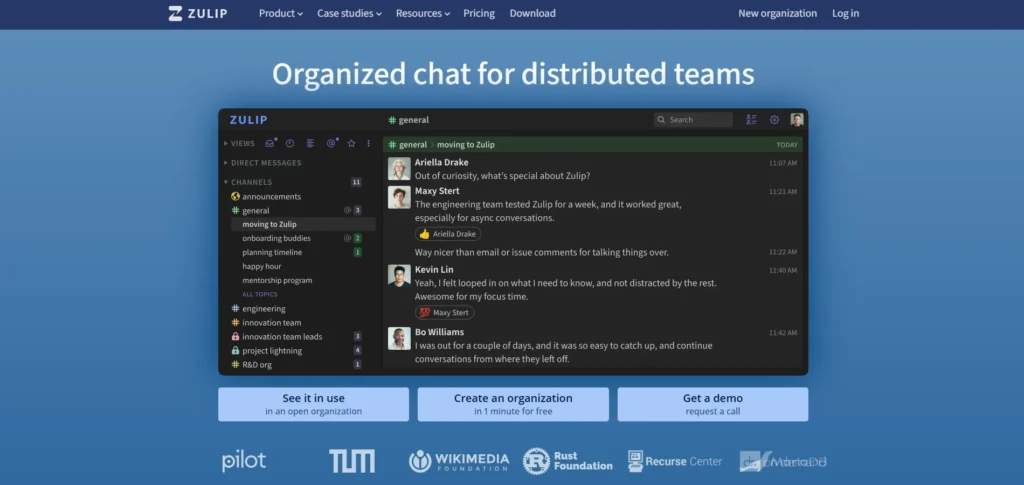Go to the Pricing page
This screenshot has height=485, width=1024.
point(479,13)
